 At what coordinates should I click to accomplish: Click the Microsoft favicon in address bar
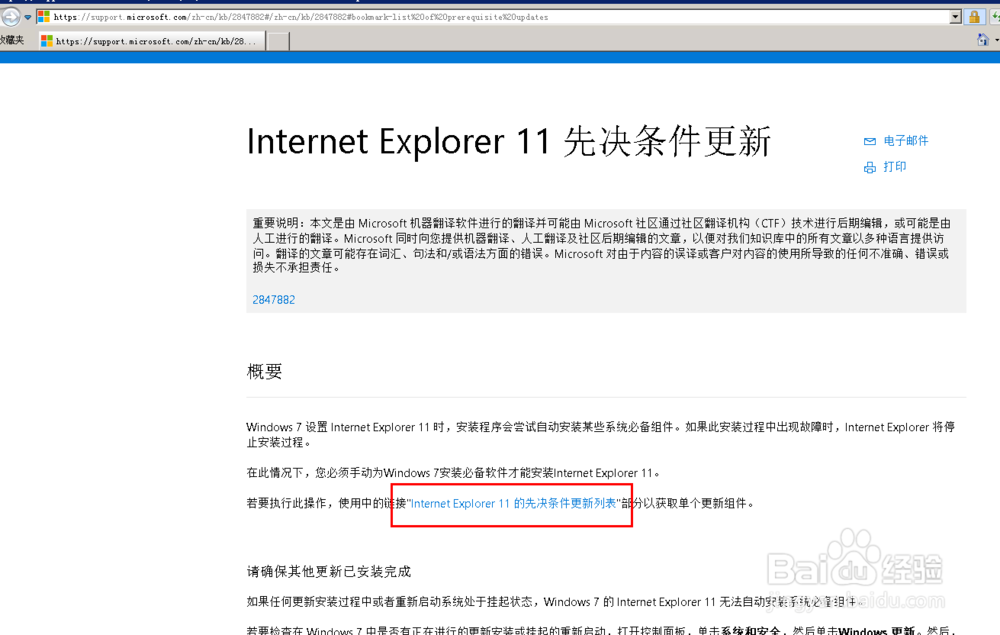43,17
